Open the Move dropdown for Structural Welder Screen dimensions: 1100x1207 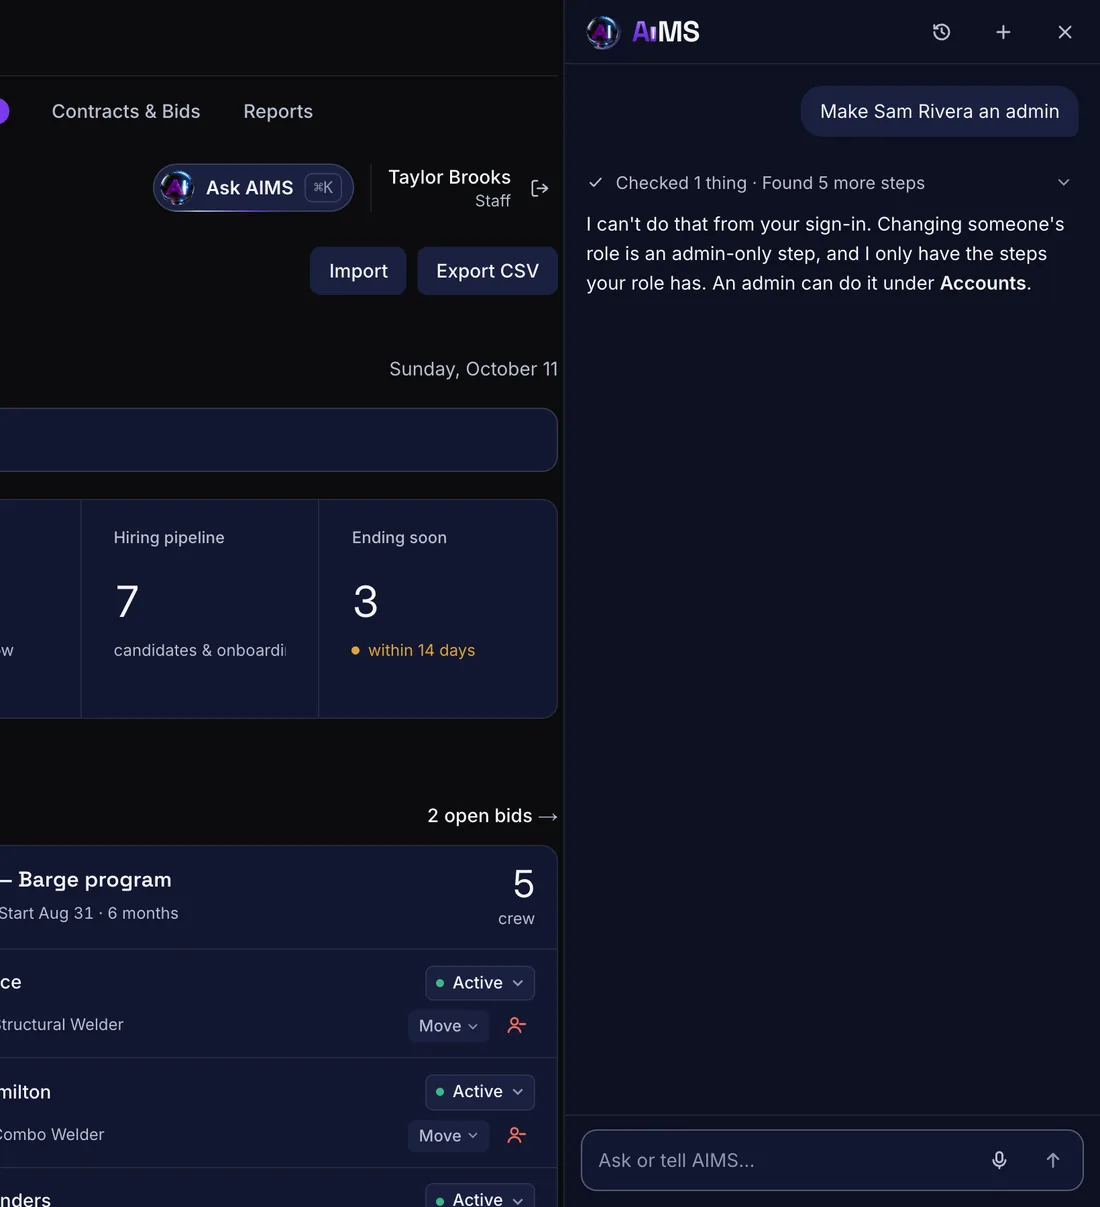pyautogui.click(x=448, y=1026)
